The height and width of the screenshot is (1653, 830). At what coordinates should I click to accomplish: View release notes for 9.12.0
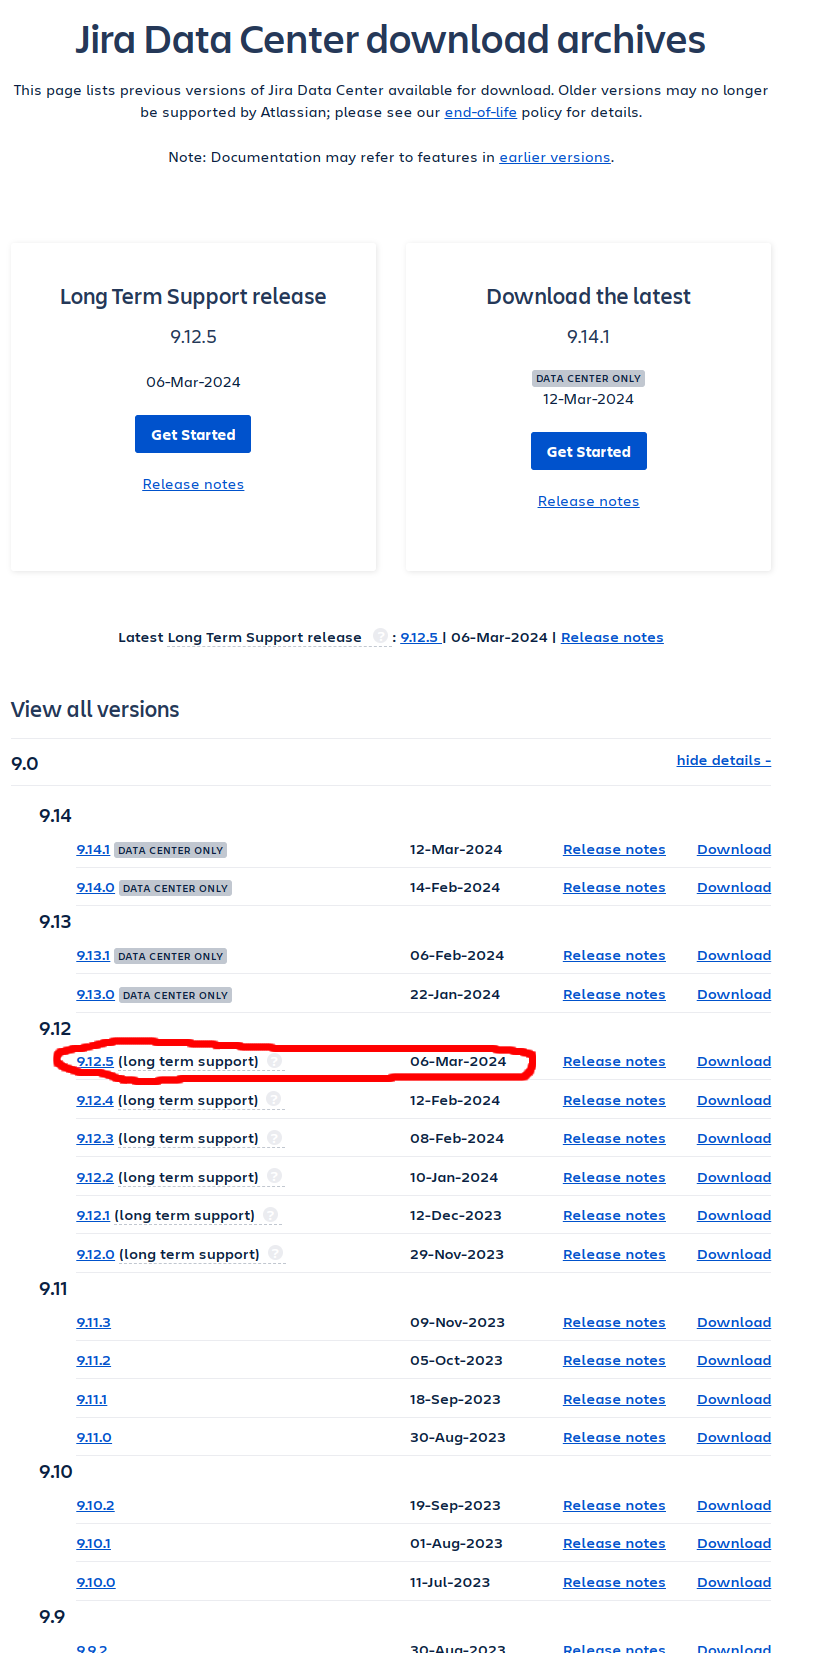coord(614,1254)
